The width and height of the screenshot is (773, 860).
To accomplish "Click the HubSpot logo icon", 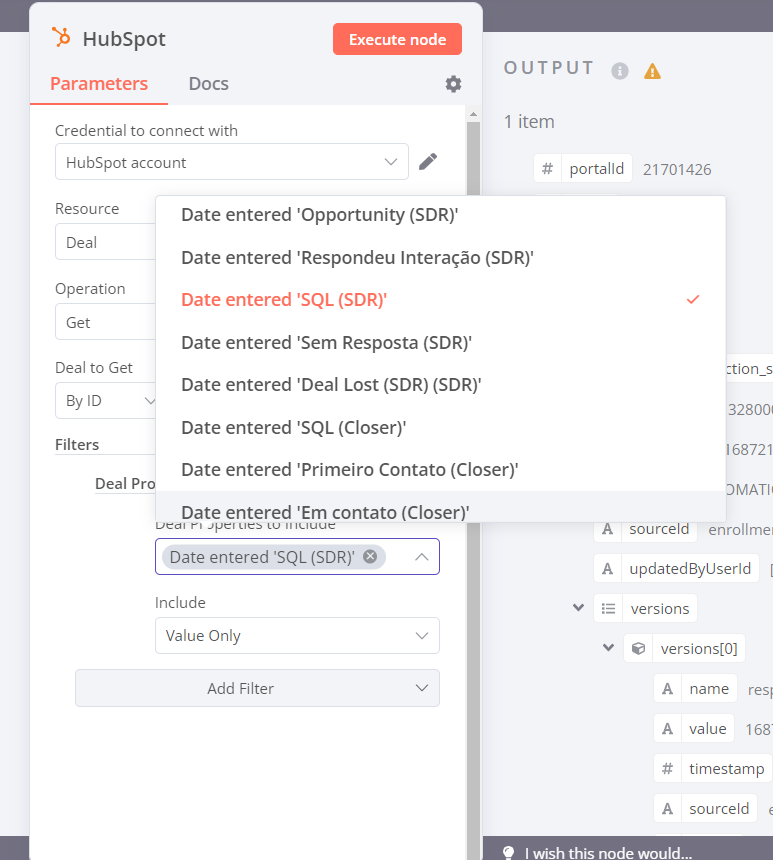I will tap(61, 38).
